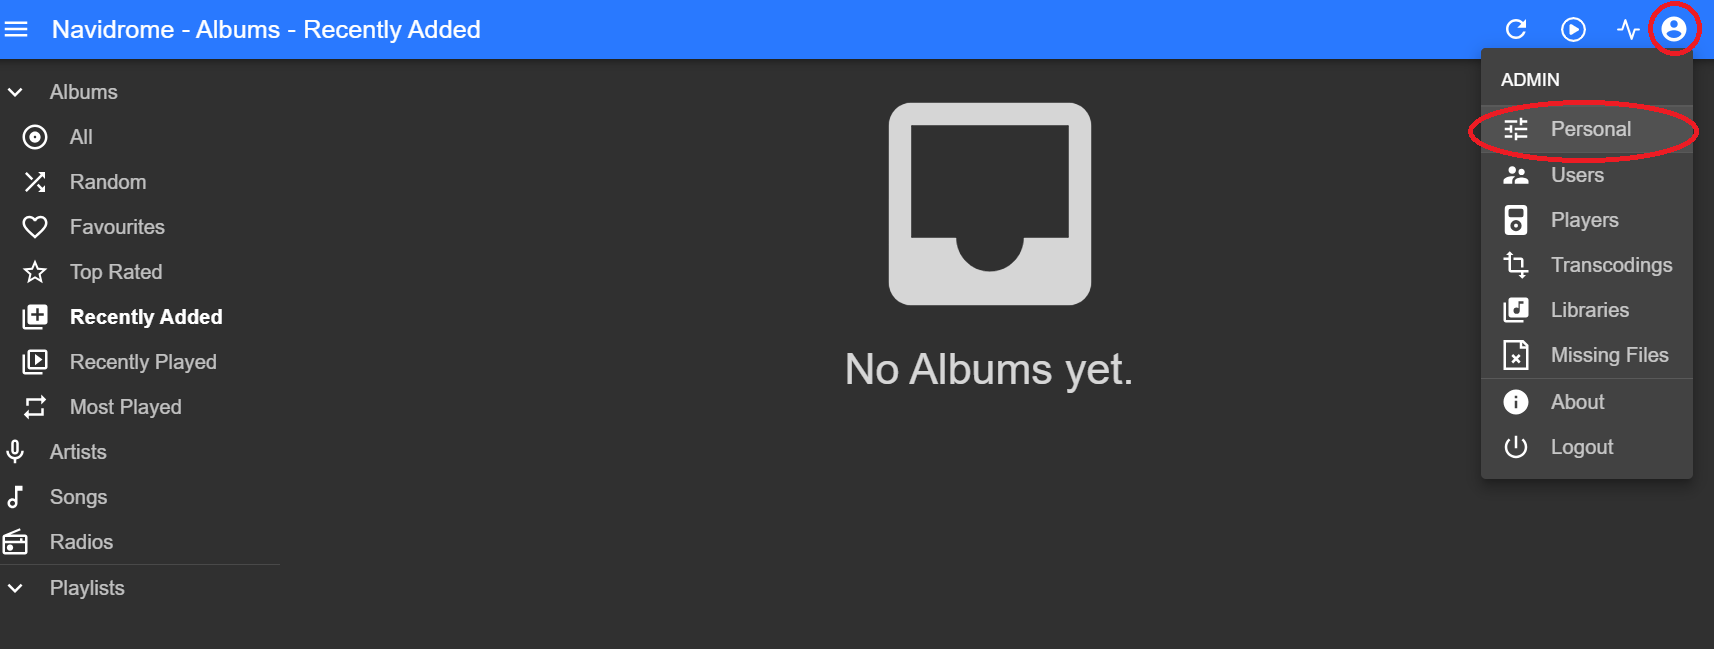This screenshot has height=650, width=1714.
Task: Collapse the Playlists section chevron
Action: click(x=15, y=588)
